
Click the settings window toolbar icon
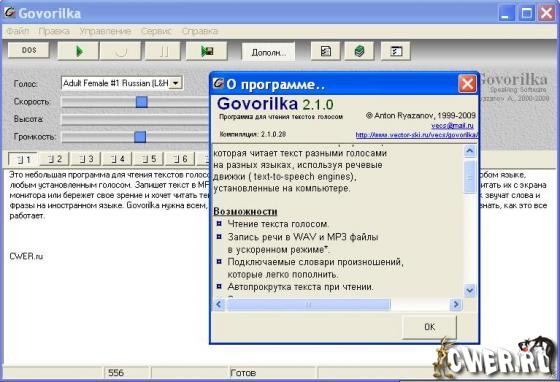click(396, 51)
